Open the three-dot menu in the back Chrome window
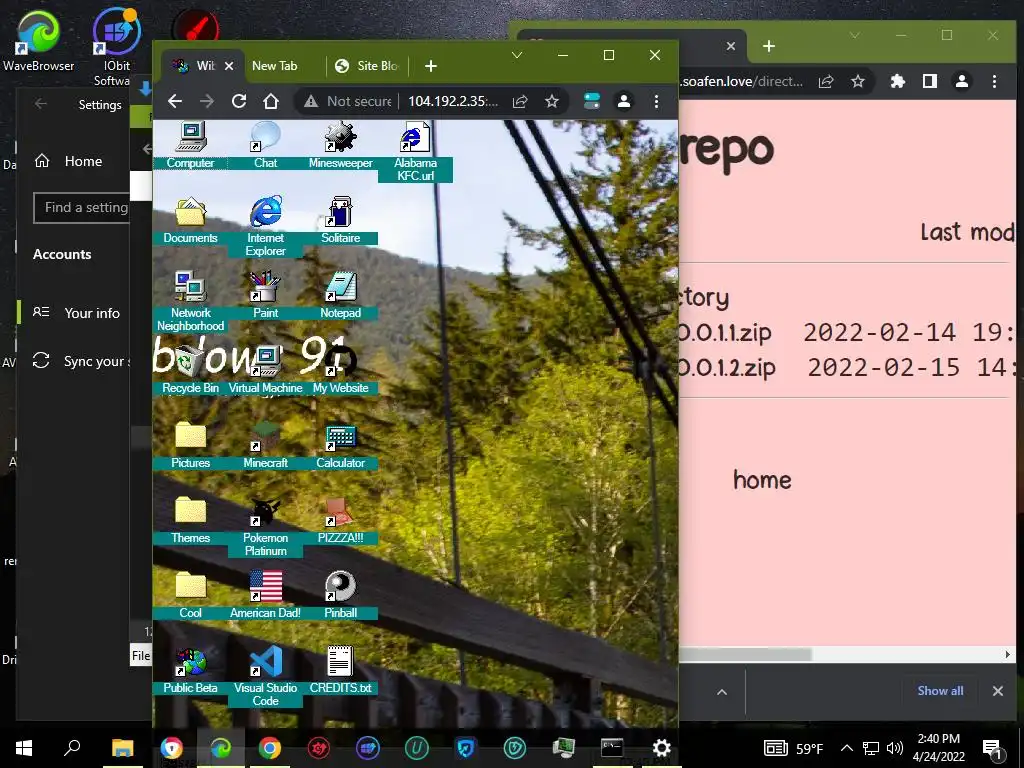 pyautogui.click(x=994, y=81)
